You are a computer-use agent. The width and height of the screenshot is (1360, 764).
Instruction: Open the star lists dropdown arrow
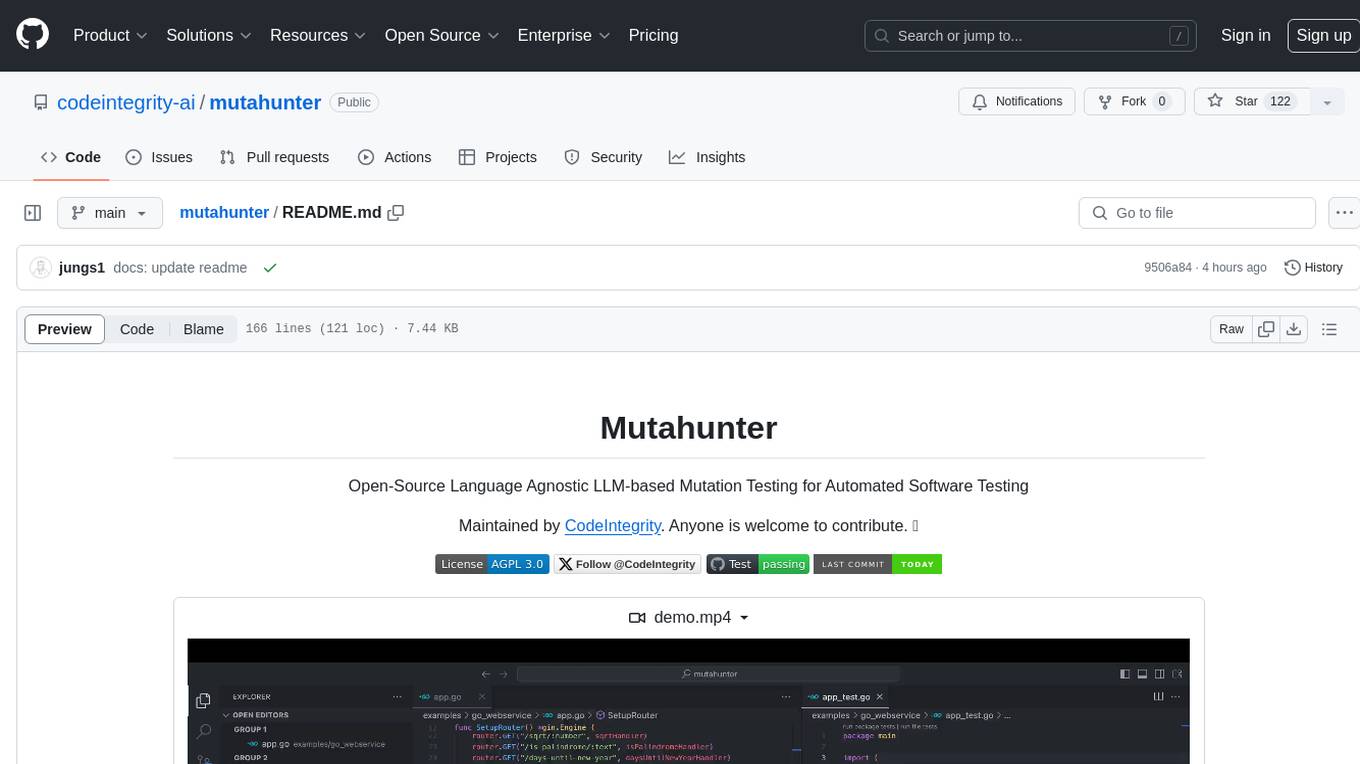coord(1327,102)
